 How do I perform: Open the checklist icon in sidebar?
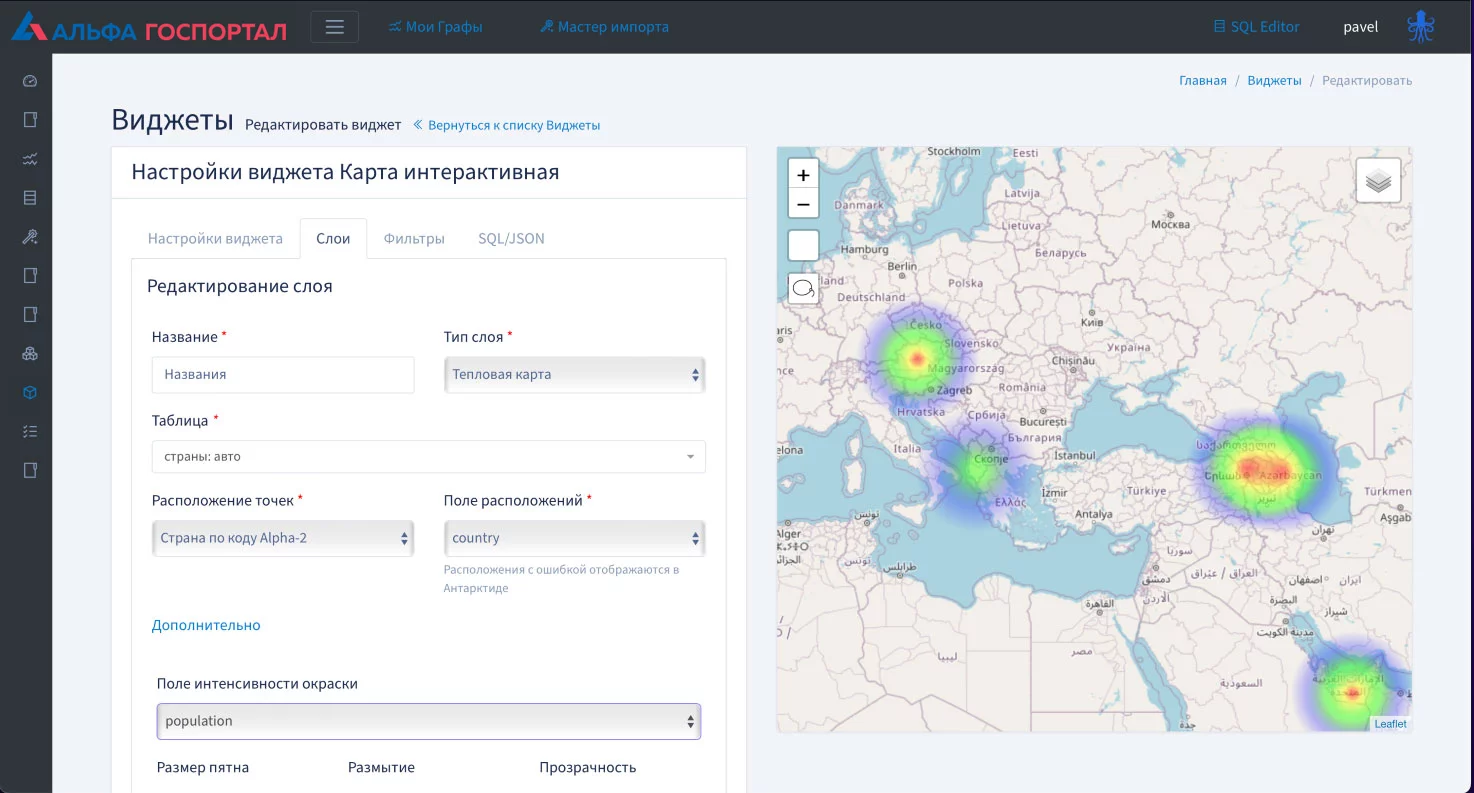30,432
